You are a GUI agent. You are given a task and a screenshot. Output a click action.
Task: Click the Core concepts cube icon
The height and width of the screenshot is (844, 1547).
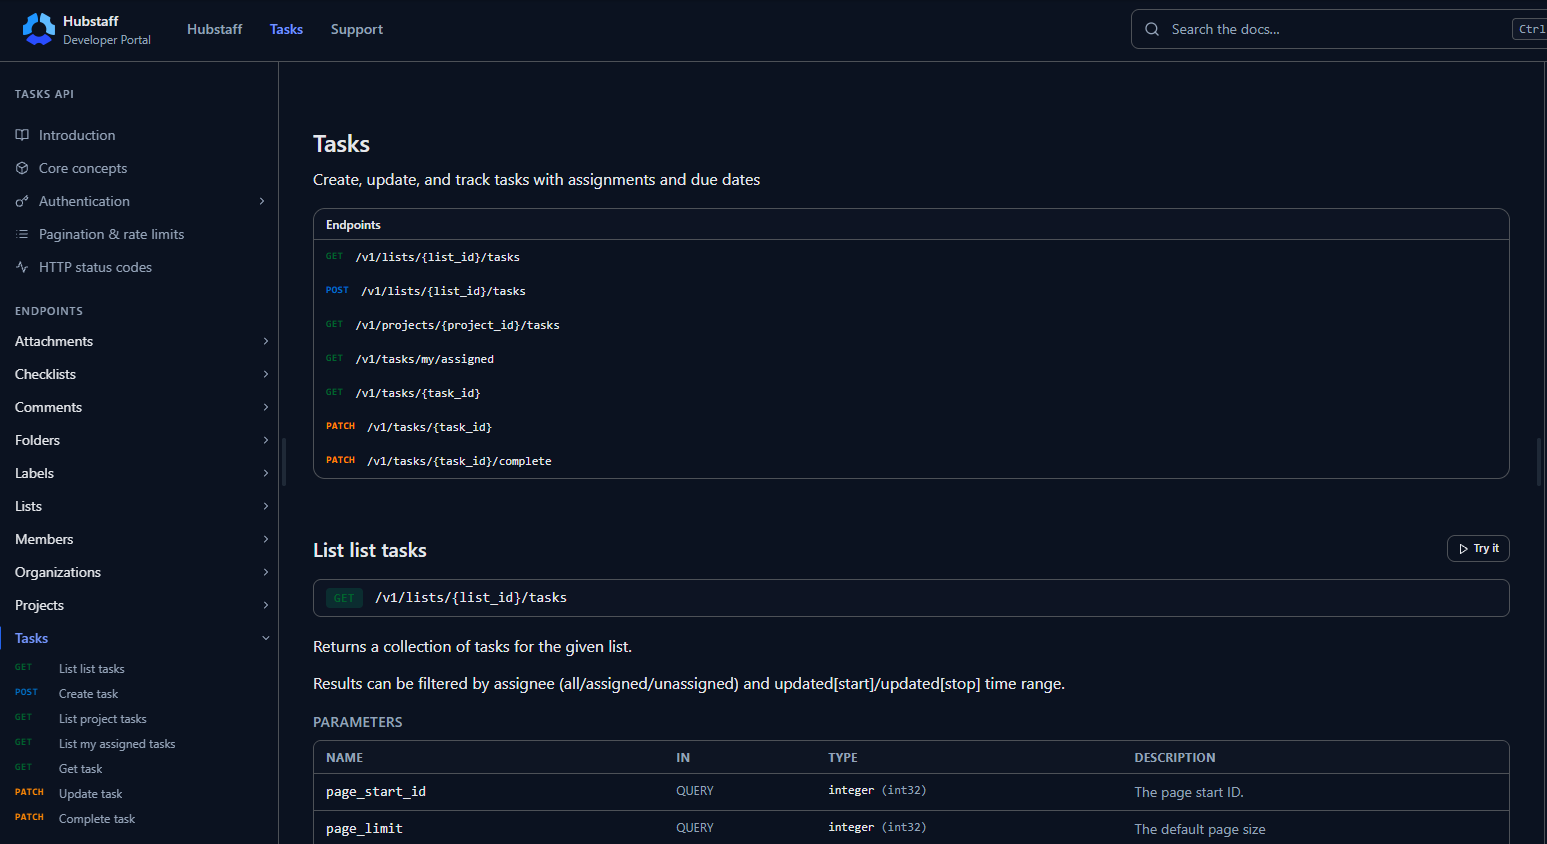22,168
